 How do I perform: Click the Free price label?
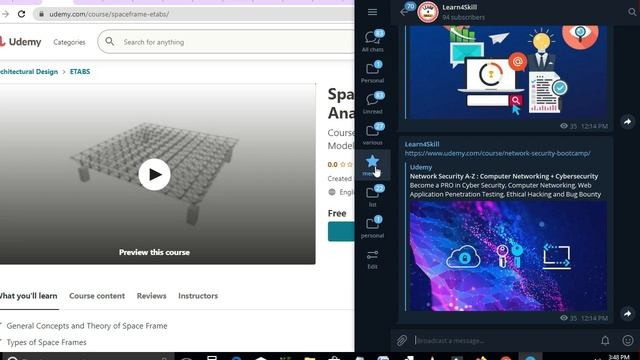[x=337, y=213]
